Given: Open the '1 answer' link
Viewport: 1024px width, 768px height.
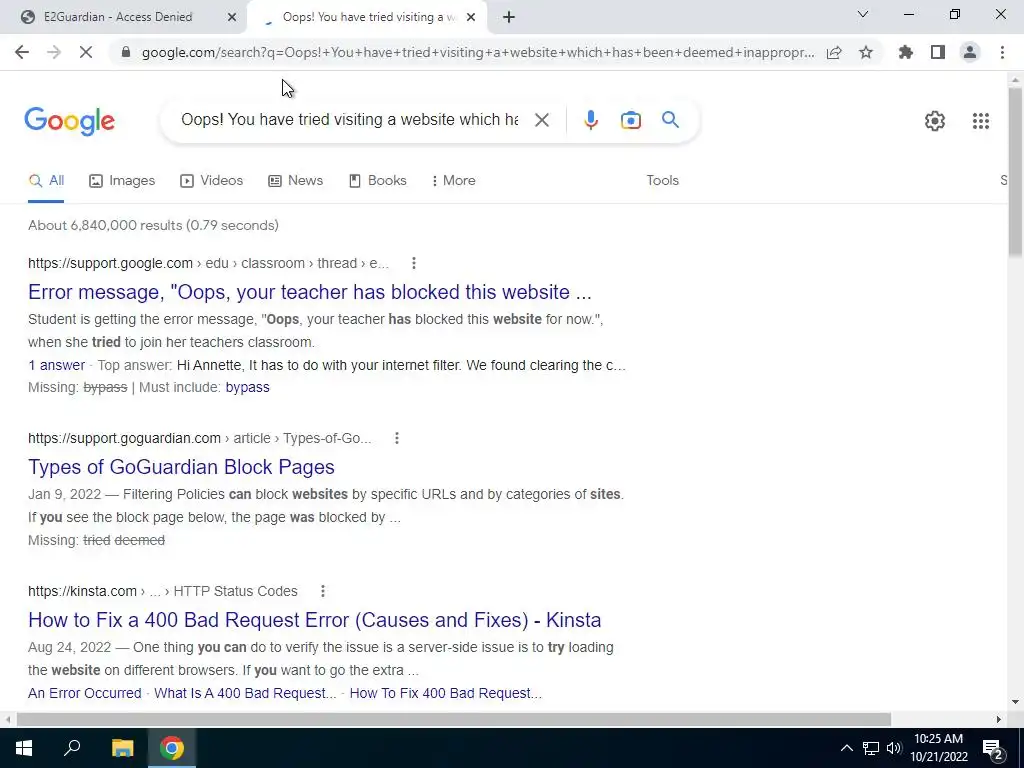Looking at the screenshot, I should point(56,365).
